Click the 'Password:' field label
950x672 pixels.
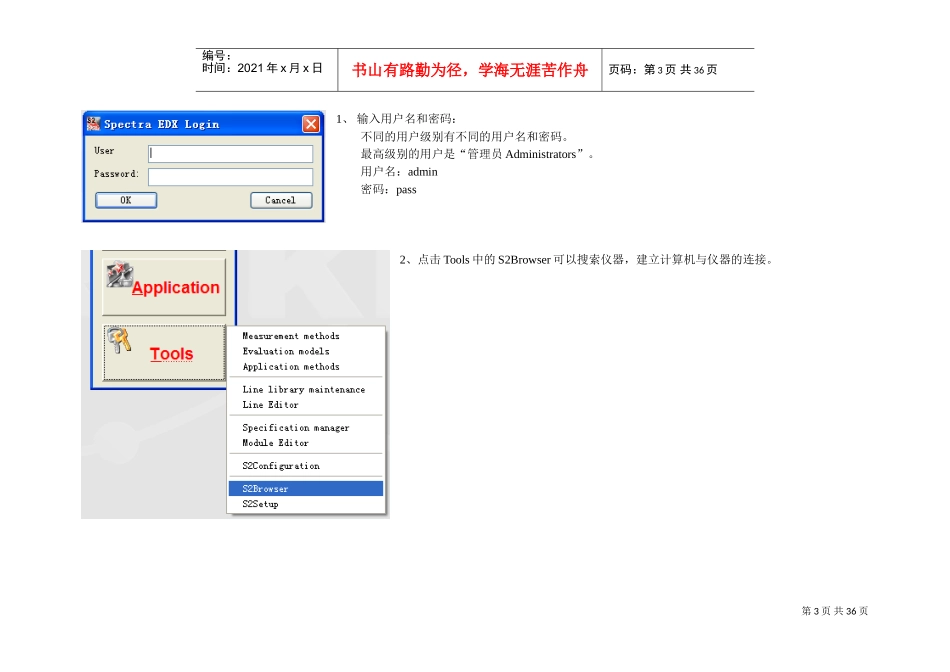coord(116,174)
